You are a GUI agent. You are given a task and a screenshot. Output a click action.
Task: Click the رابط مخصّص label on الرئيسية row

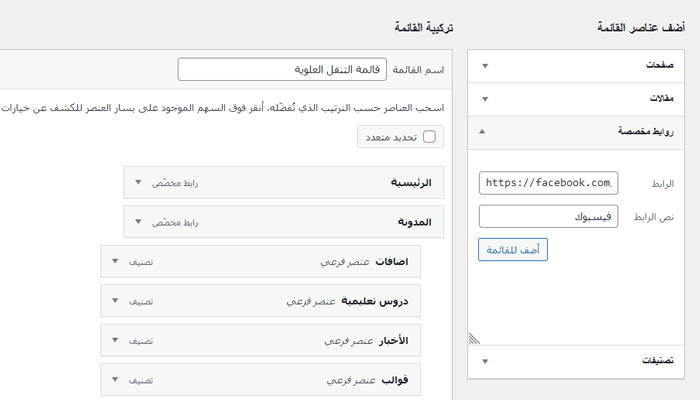click(x=175, y=183)
